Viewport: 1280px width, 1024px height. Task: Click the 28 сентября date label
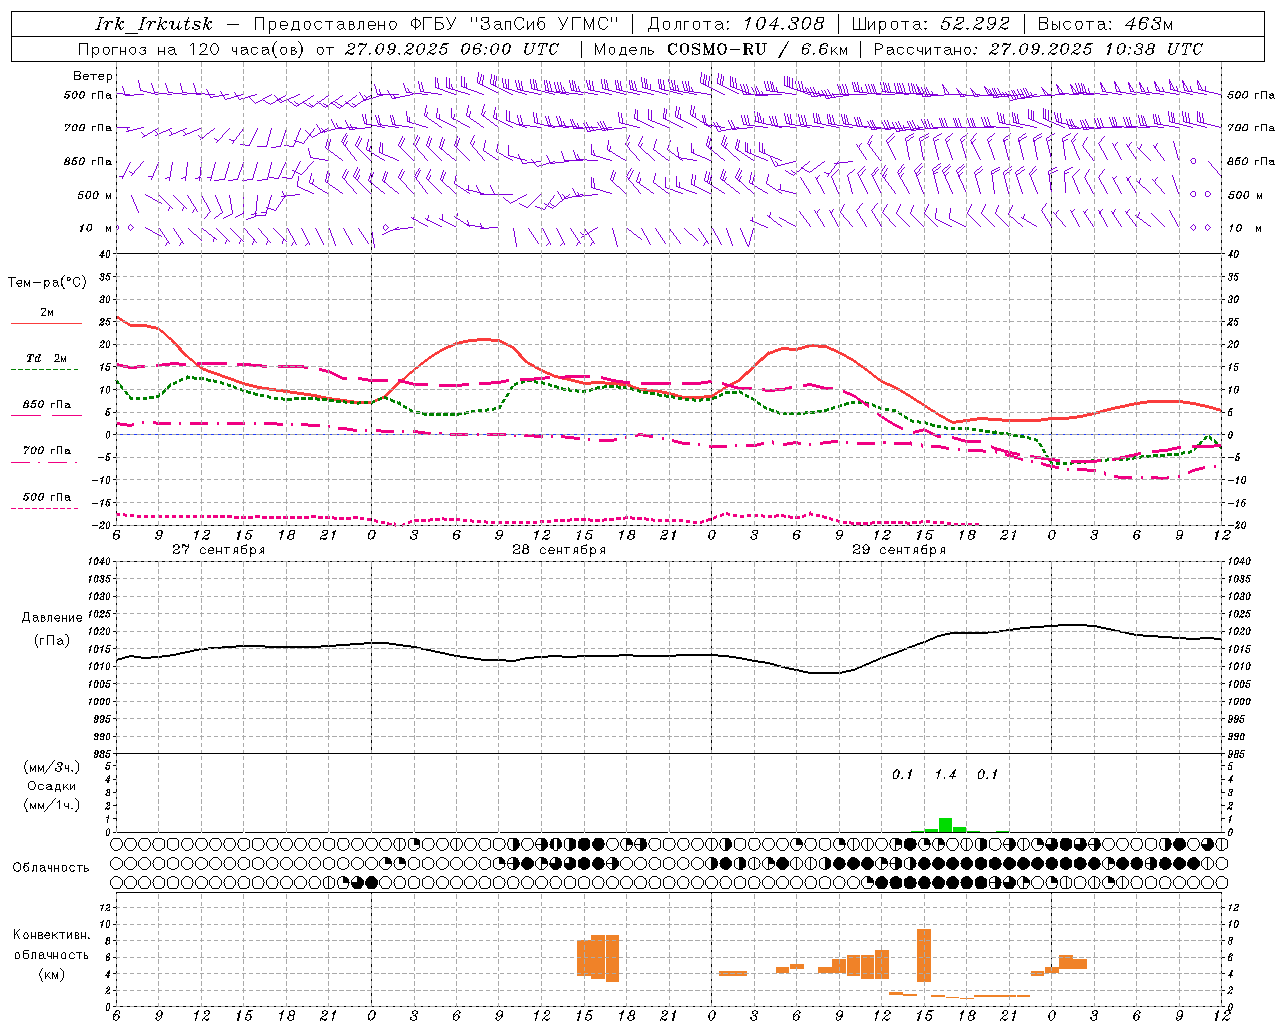(559, 550)
